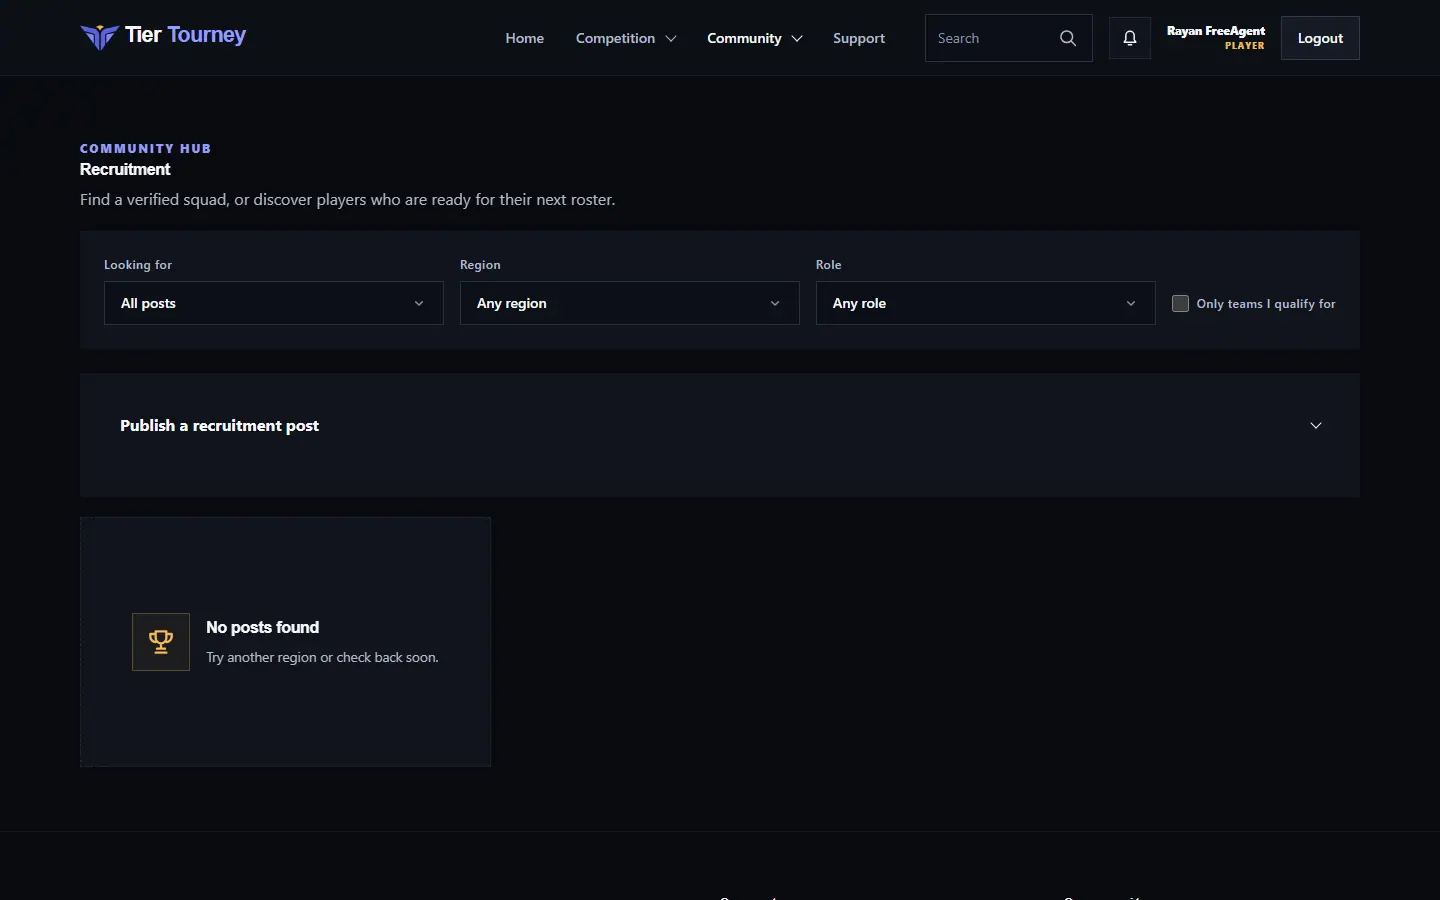The height and width of the screenshot is (900, 1440).
Task: Open the Looking for All posts dropdown
Action: click(x=274, y=303)
